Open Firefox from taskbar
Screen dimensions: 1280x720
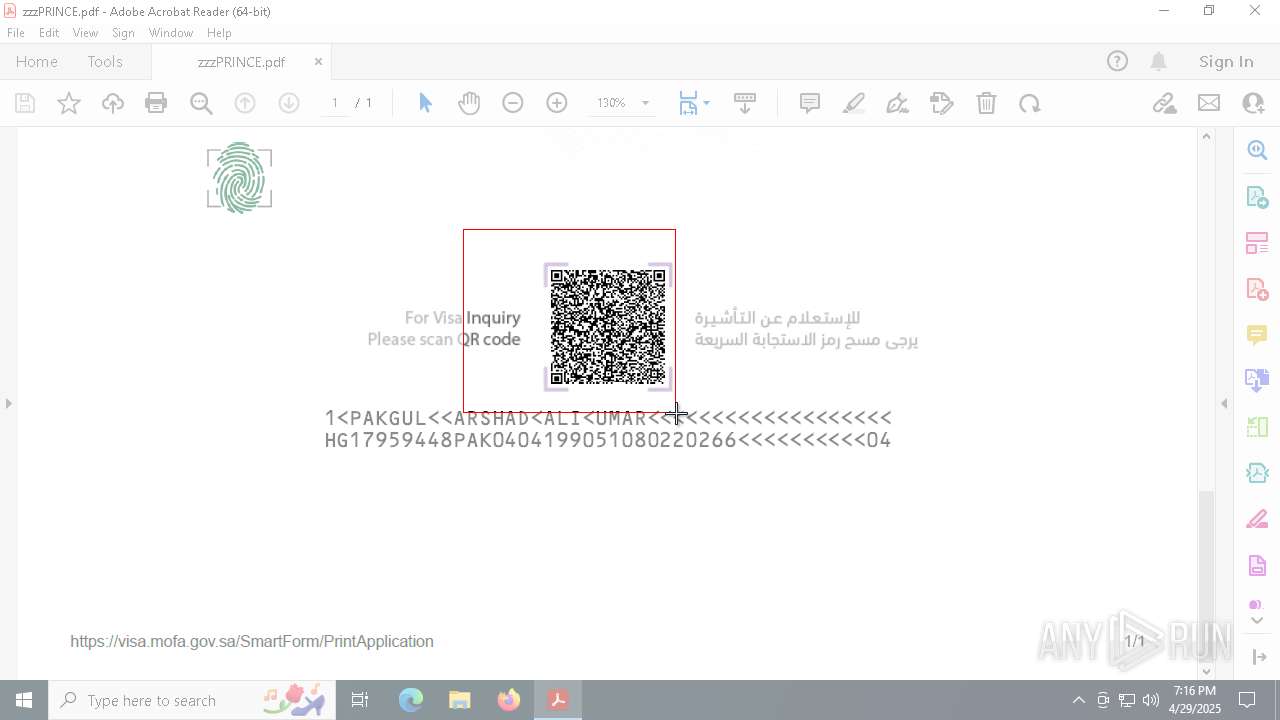pos(509,700)
